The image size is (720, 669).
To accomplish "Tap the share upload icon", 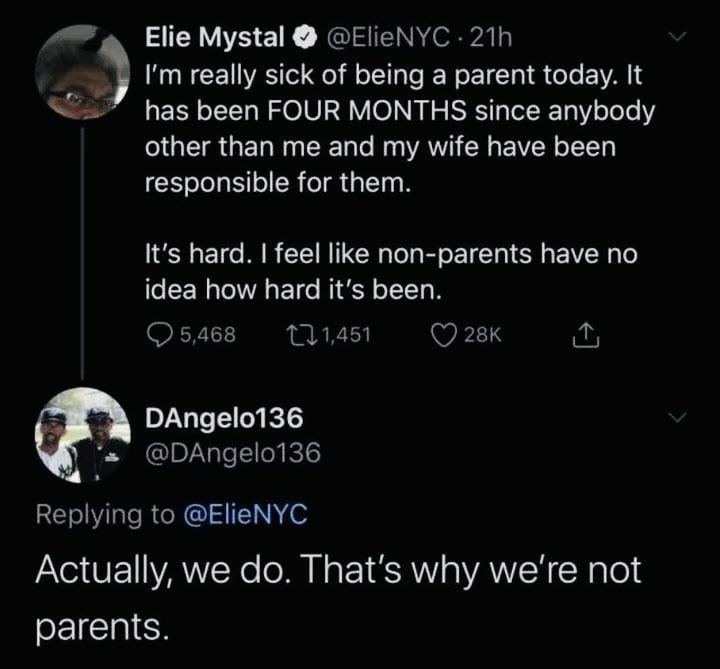I will coord(581,336).
